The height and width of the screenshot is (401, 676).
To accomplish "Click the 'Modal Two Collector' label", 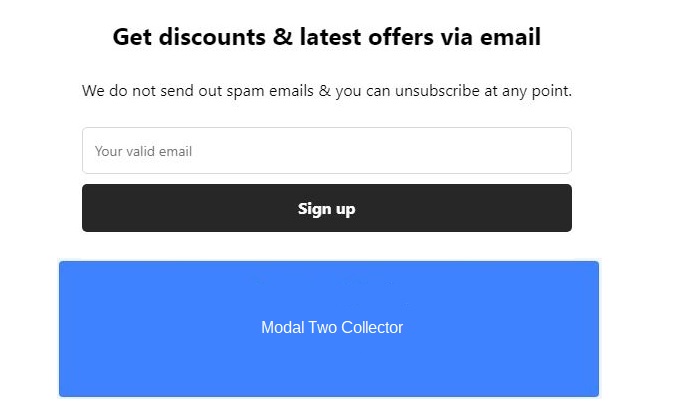I will click(332, 328).
